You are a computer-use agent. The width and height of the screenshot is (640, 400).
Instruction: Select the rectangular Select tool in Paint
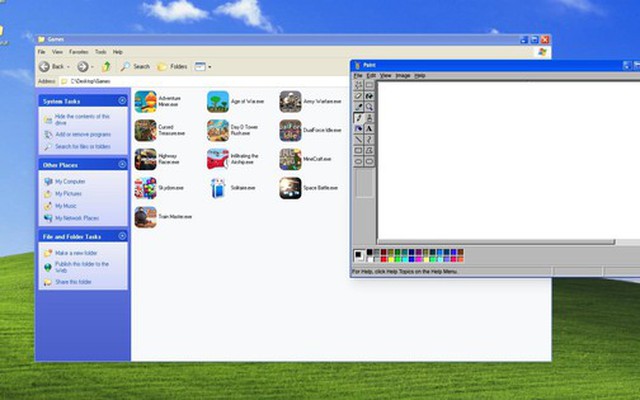[x=369, y=85]
